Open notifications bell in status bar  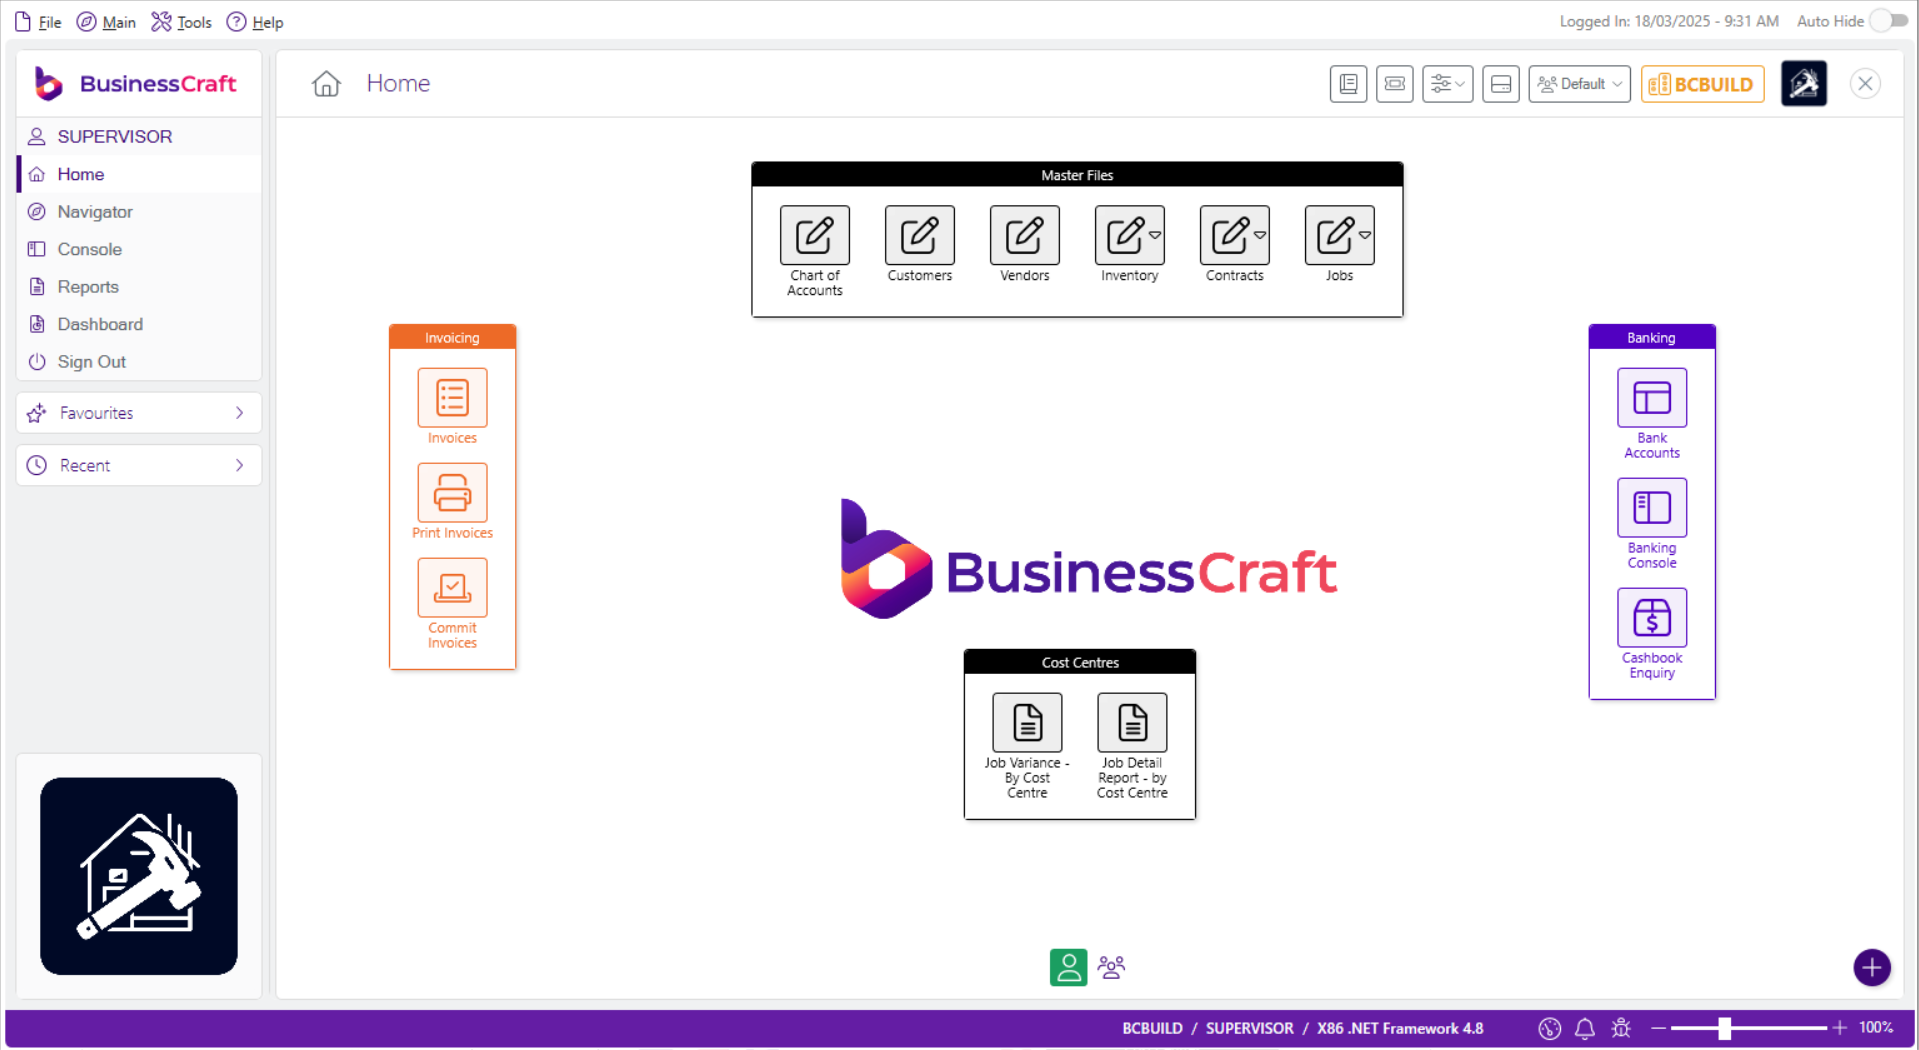[1584, 1028]
